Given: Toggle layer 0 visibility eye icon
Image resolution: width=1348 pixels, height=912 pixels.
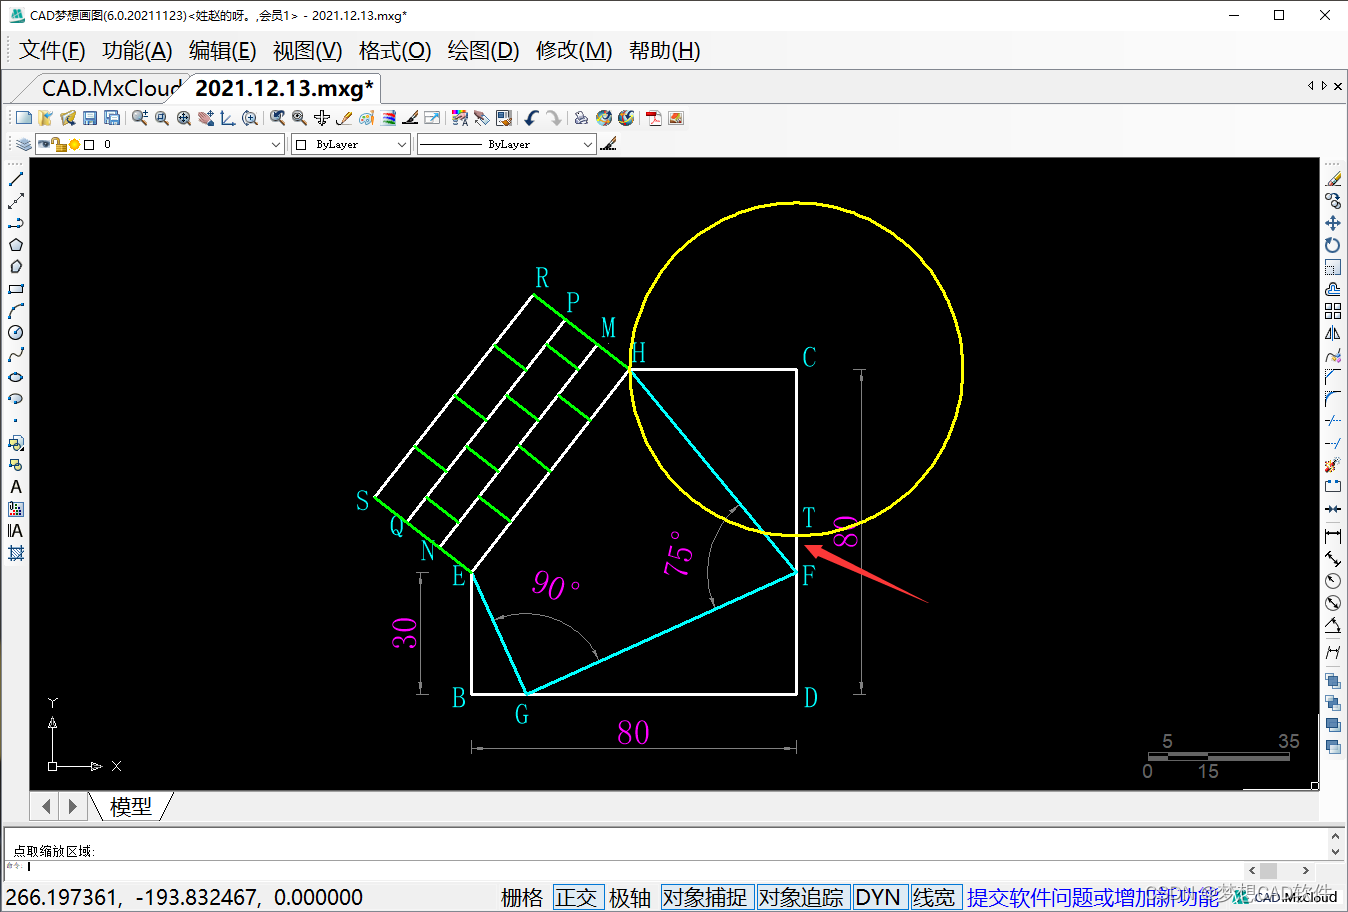Looking at the screenshot, I should point(44,144).
